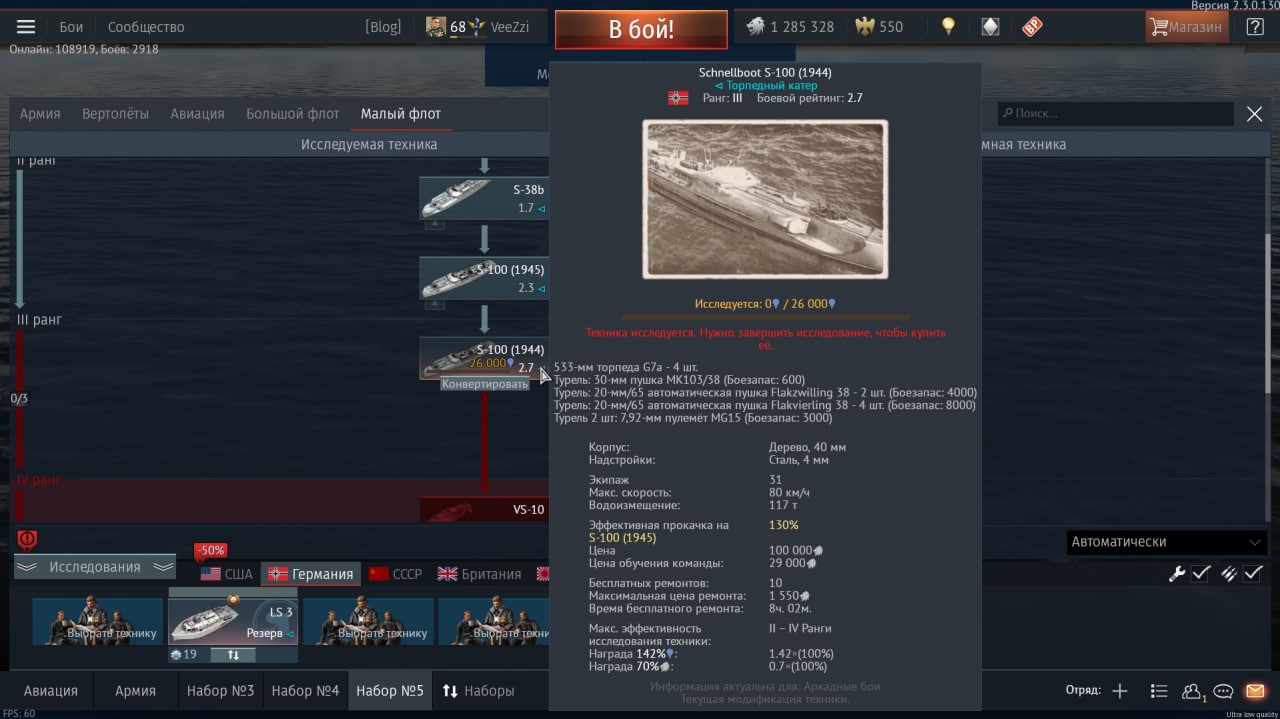Search vehicles in the Поиск field

tap(1115, 114)
